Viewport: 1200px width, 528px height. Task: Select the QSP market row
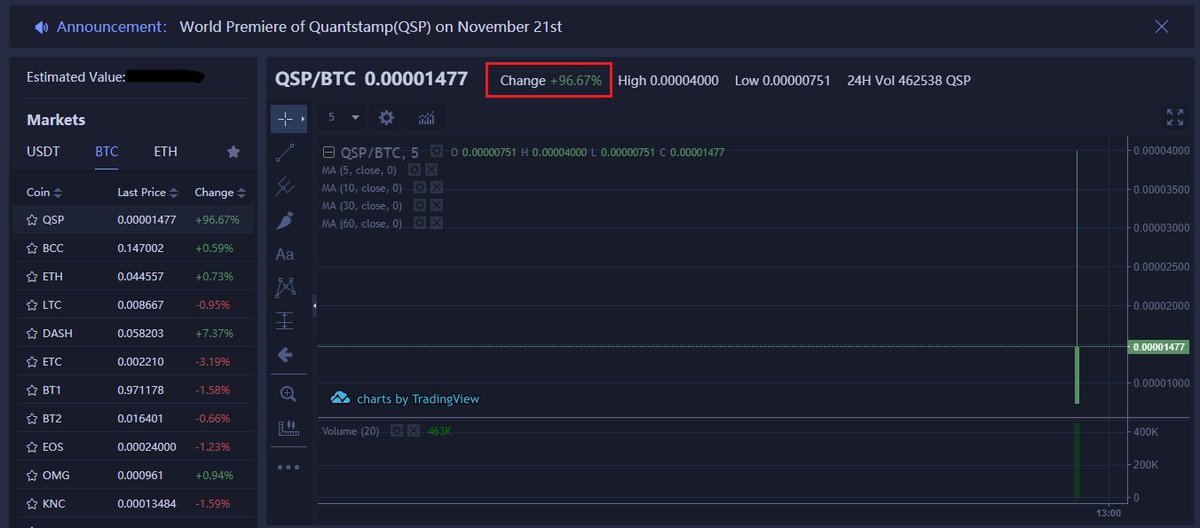[x=132, y=220]
